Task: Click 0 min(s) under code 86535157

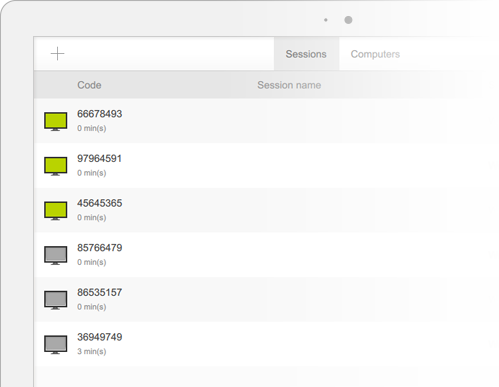Action: (x=92, y=307)
